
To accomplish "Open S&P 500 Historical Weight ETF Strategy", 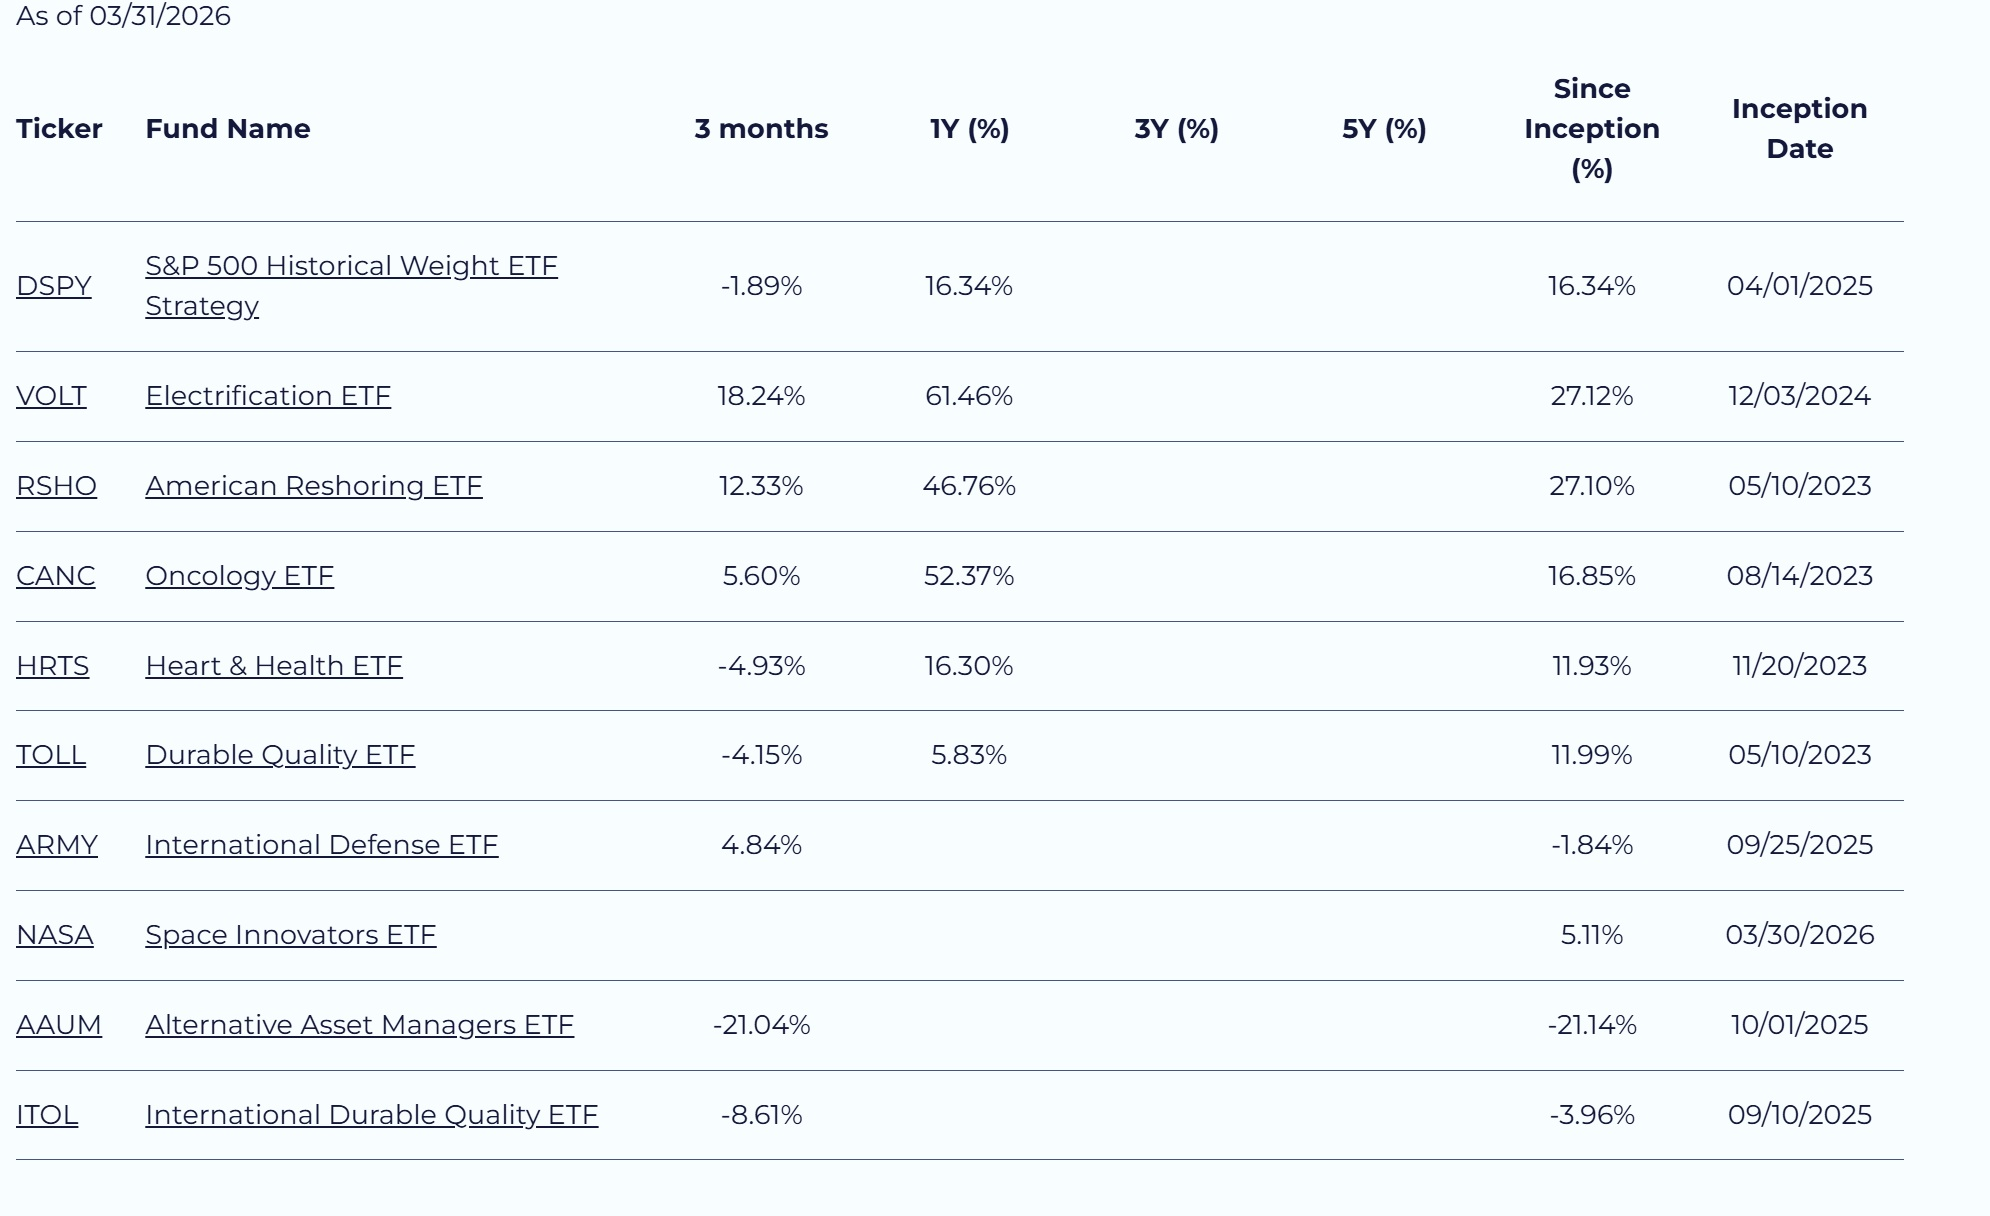I will pyautogui.click(x=351, y=286).
